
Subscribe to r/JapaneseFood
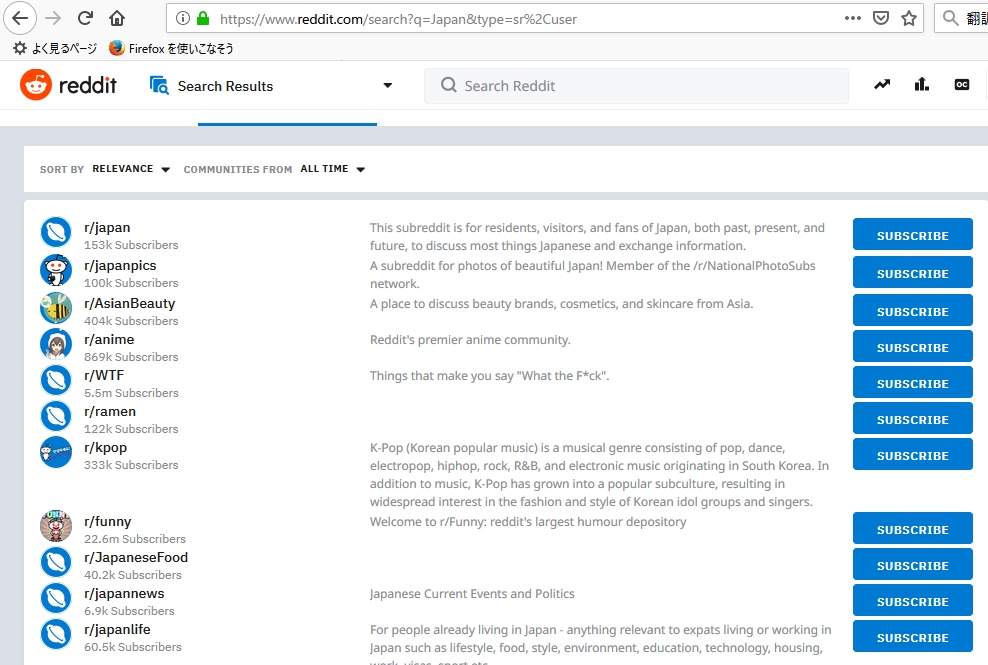click(x=912, y=564)
